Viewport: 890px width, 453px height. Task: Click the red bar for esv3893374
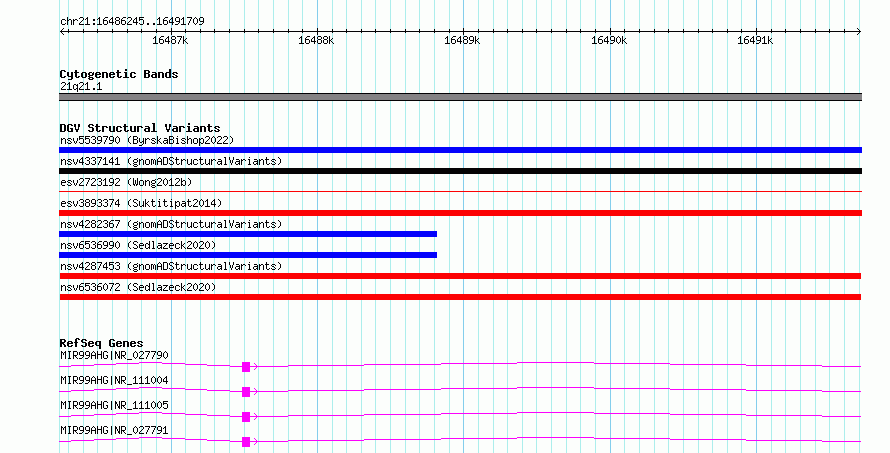460,213
